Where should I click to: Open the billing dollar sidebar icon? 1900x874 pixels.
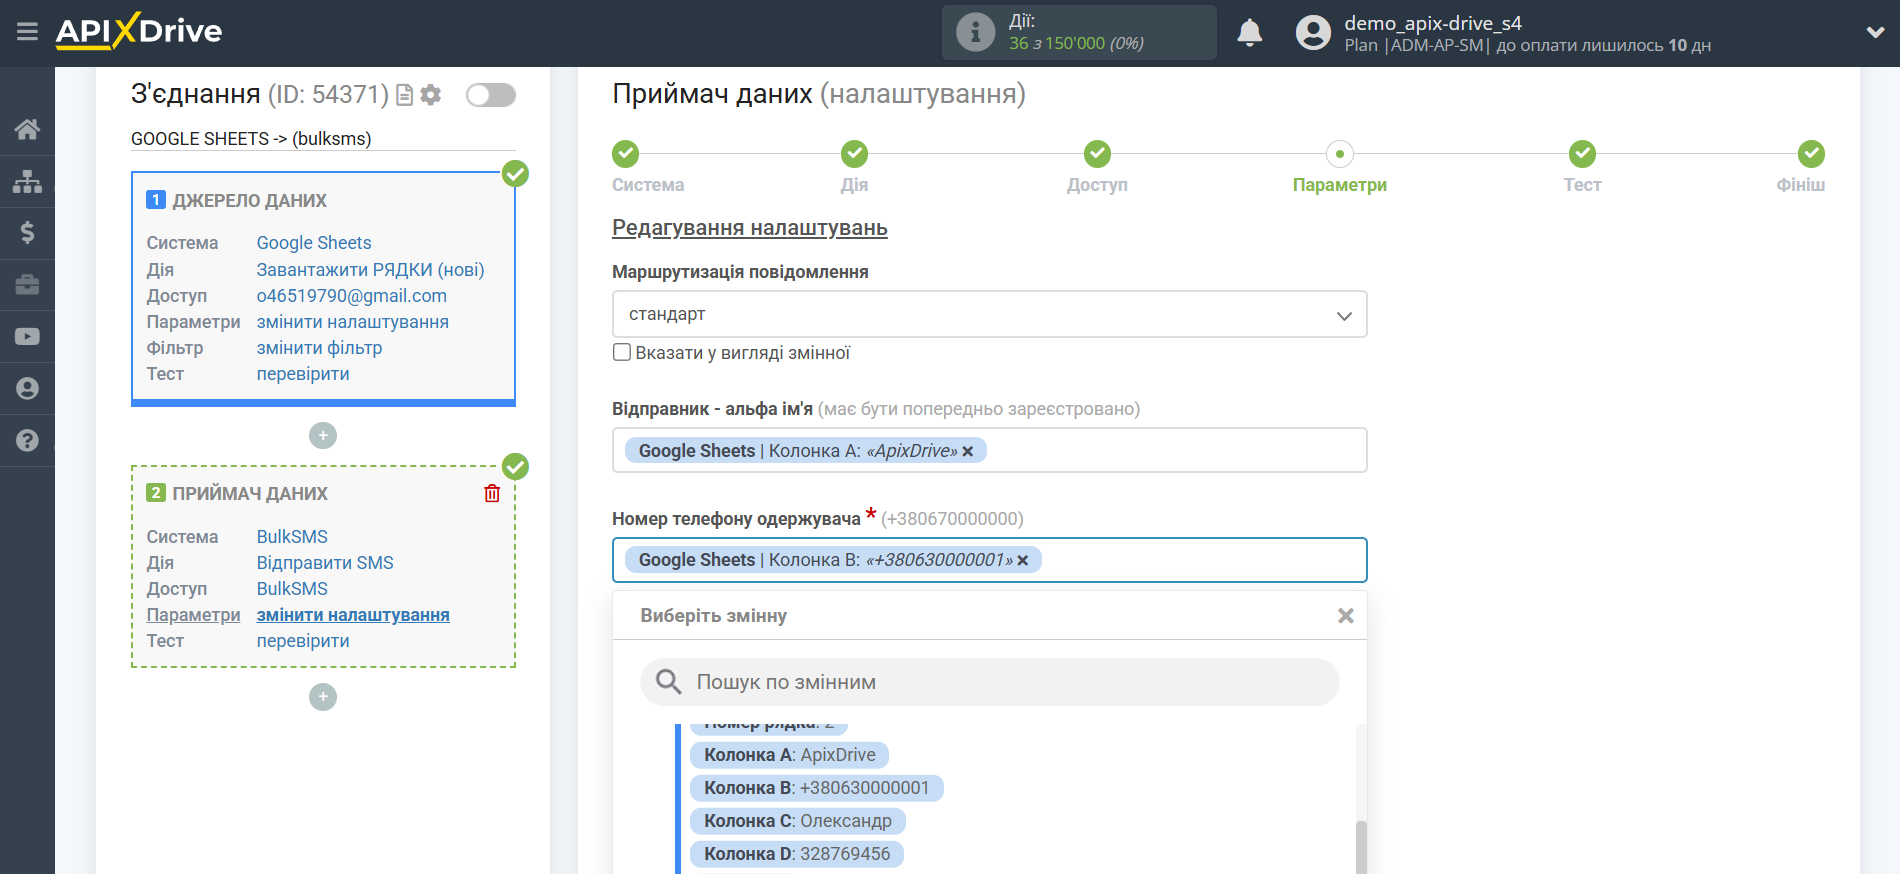(27, 233)
